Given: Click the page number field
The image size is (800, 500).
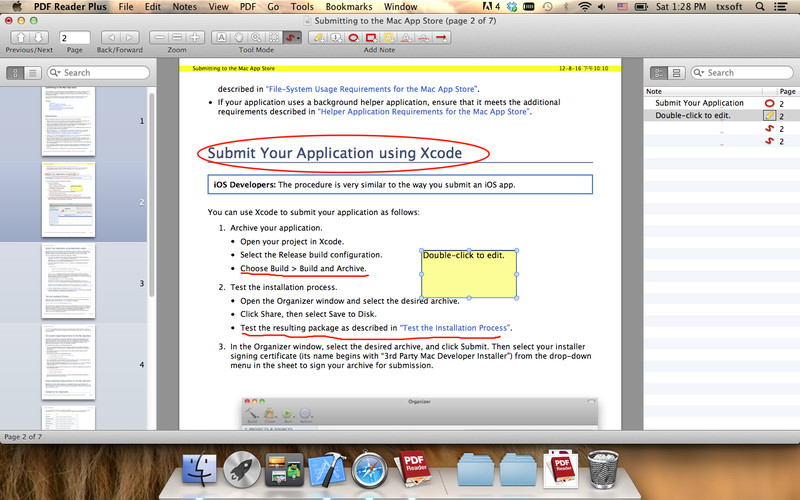Looking at the screenshot, I should (74, 38).
